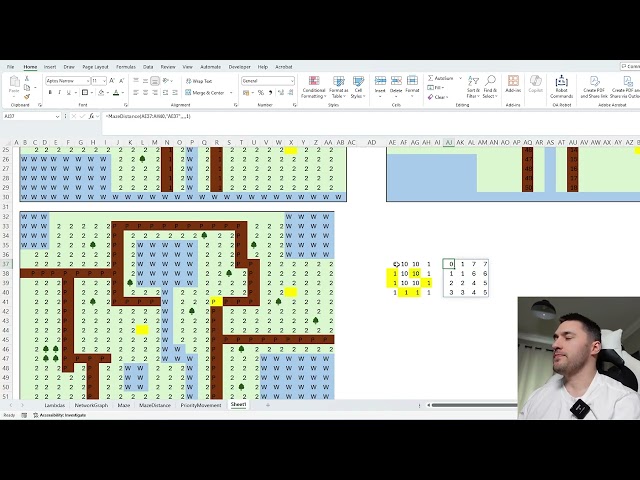640x480 pixels.
Task: Open Sort & Filter
Action: point(473,87)
